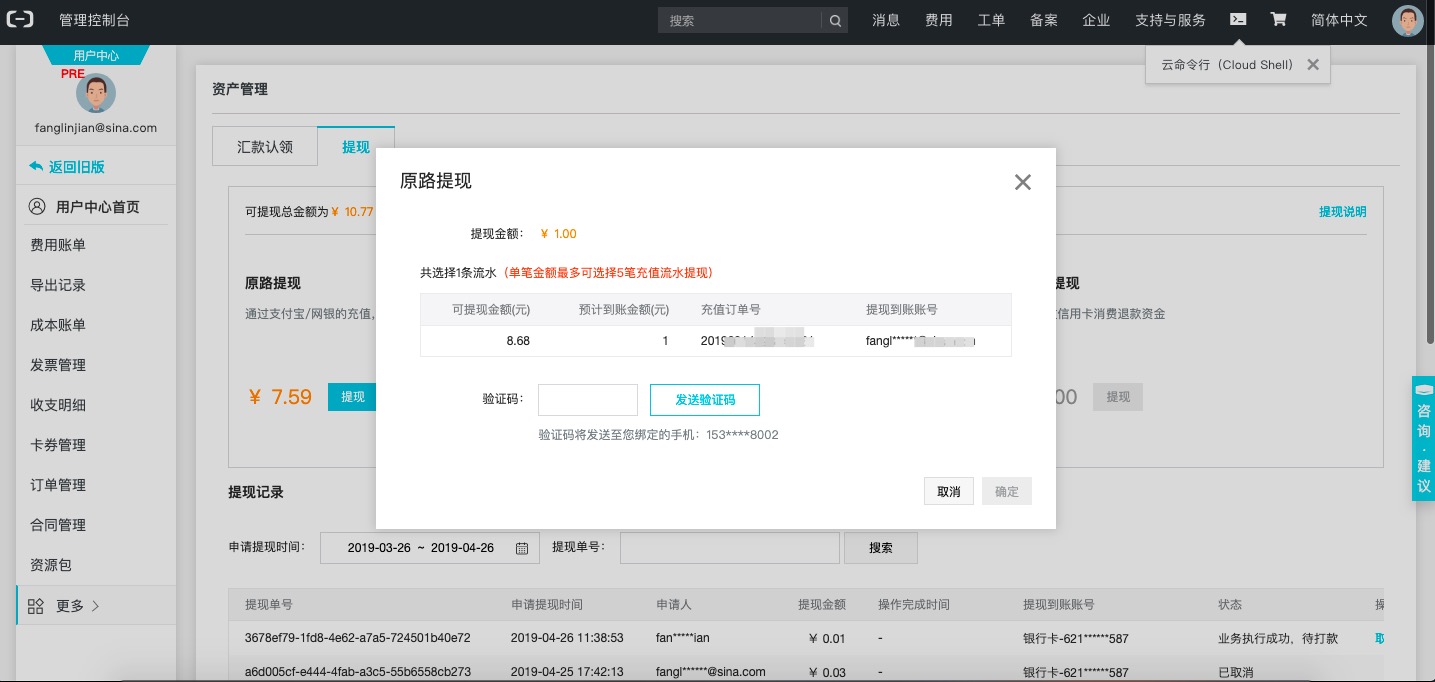Click the 用户中心 badge in sidebar

96,56
